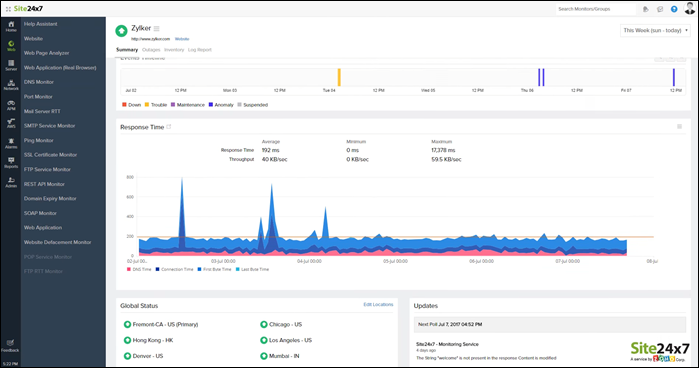Select DNS Monitor menu item
Image resolution: width=699 pixels, height=368 pixels.
(39, 82)
